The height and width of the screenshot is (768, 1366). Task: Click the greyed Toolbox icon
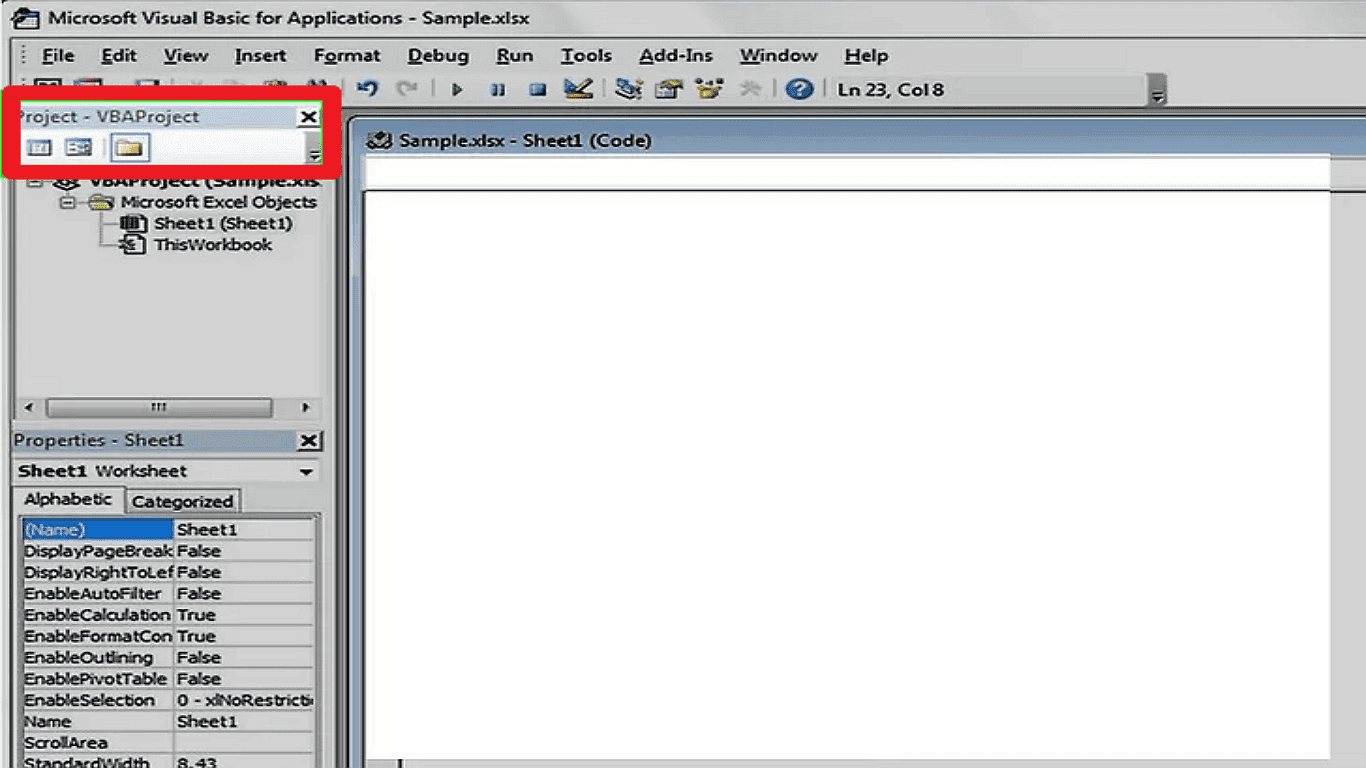[749, 89]
